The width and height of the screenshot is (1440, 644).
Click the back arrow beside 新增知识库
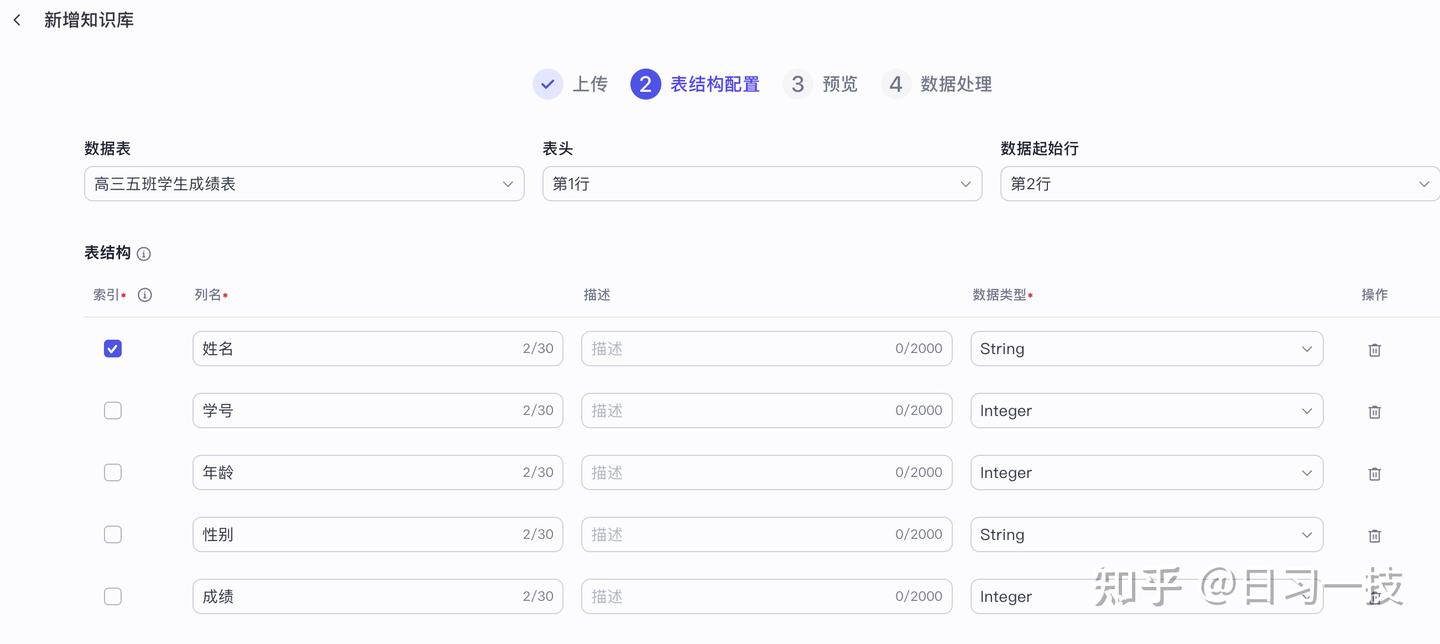(x=17, y=20)
